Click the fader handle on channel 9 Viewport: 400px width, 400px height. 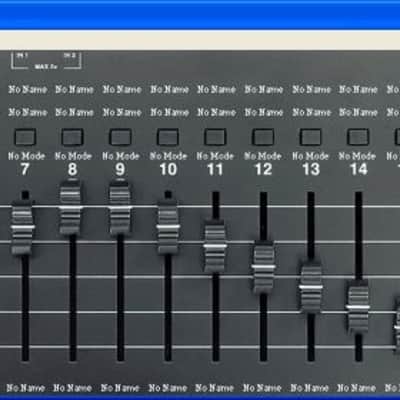coord(120,207)
